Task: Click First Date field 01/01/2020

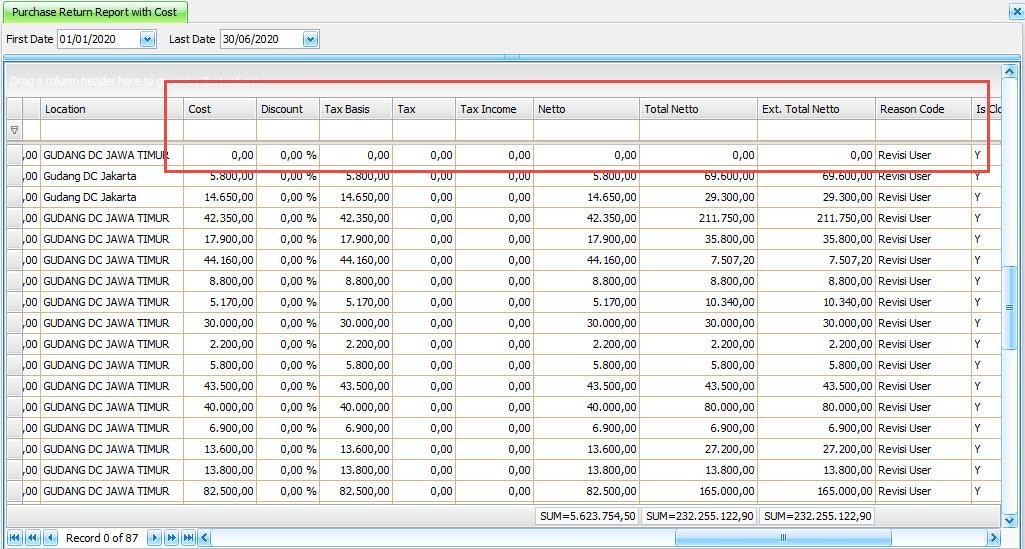Action: tap(99, 39)
